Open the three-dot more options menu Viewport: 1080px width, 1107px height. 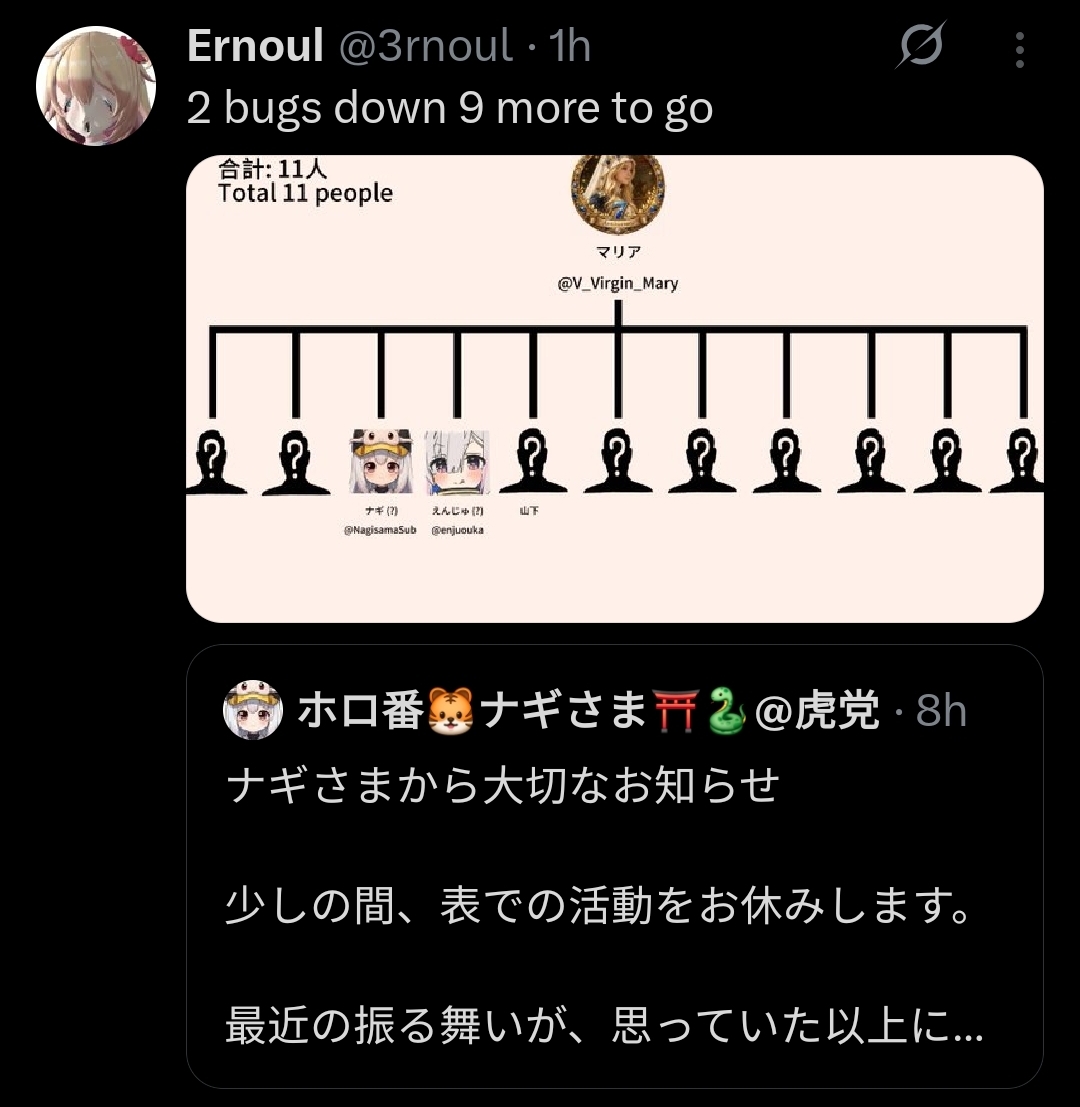(x=1020, y=49)
